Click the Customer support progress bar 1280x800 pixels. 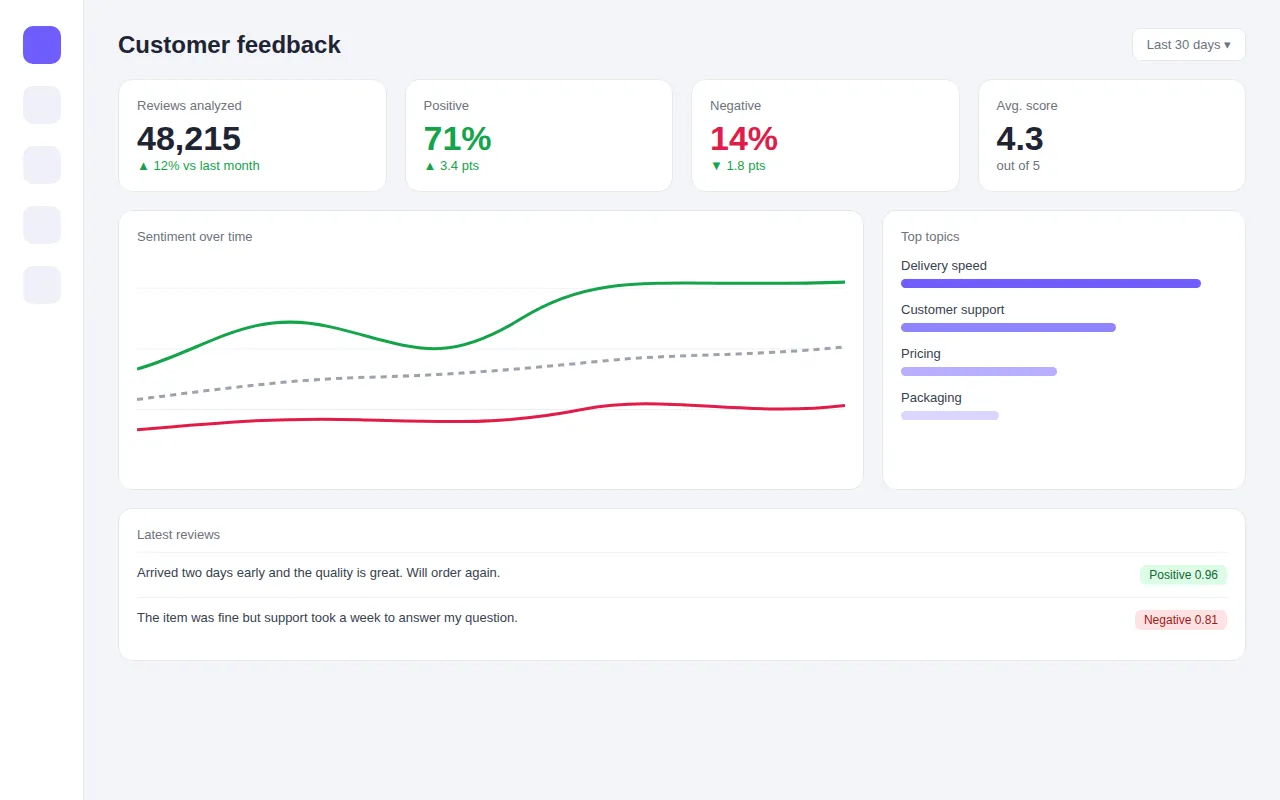pos(1008,328)
